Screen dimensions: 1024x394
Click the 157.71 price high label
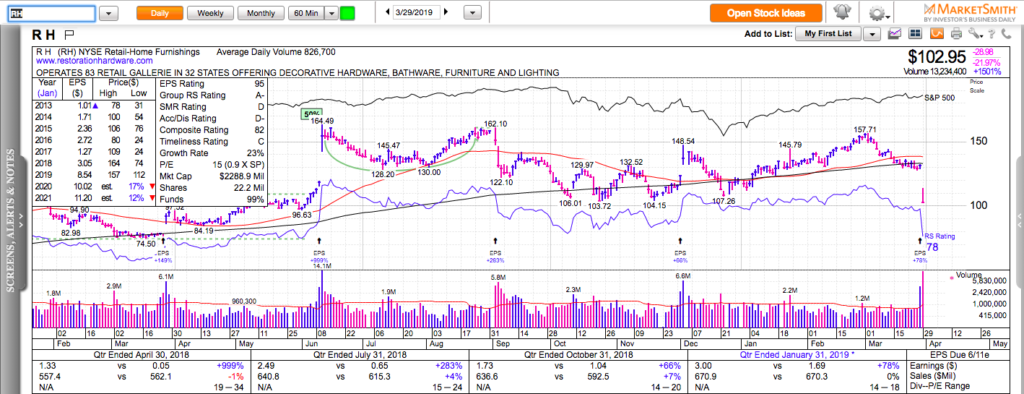pyautogui.click(x=866, y=129)
